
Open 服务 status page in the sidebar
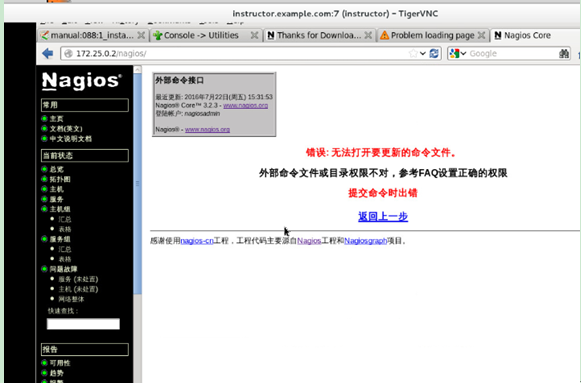[56, 199]
